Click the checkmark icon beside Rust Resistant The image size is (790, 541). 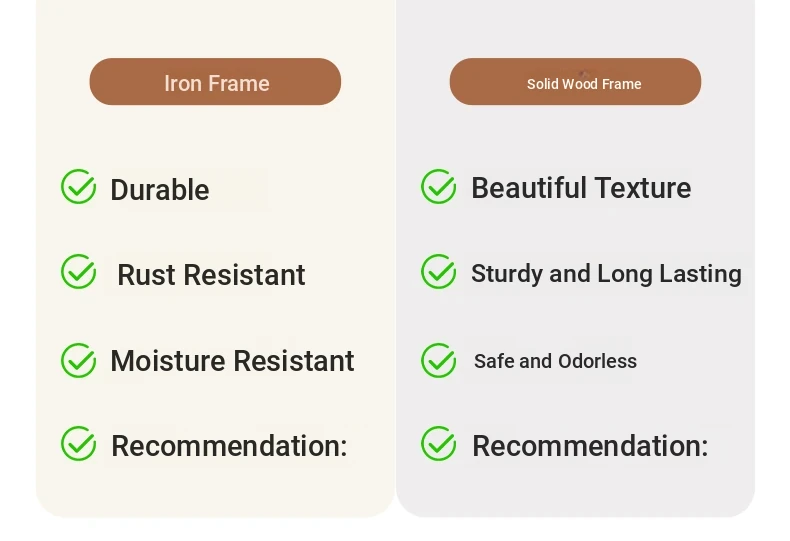pos(79,272)
